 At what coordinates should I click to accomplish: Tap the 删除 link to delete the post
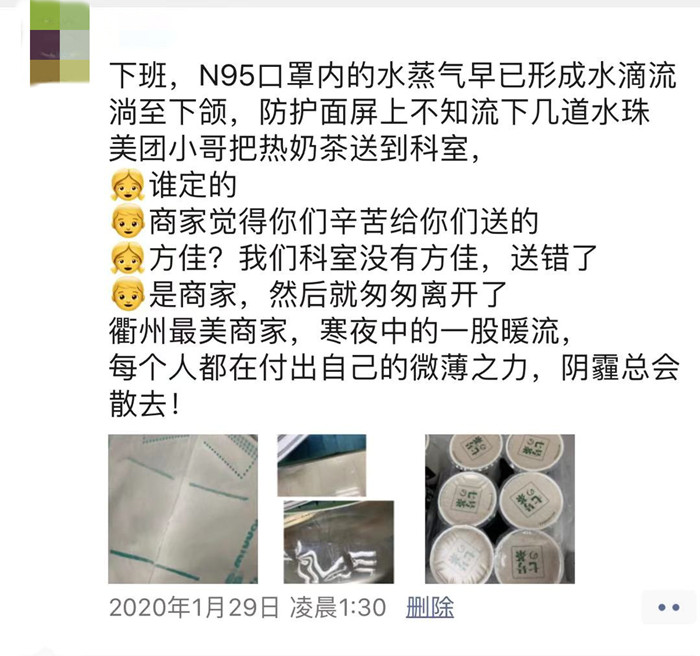(430, 607)
